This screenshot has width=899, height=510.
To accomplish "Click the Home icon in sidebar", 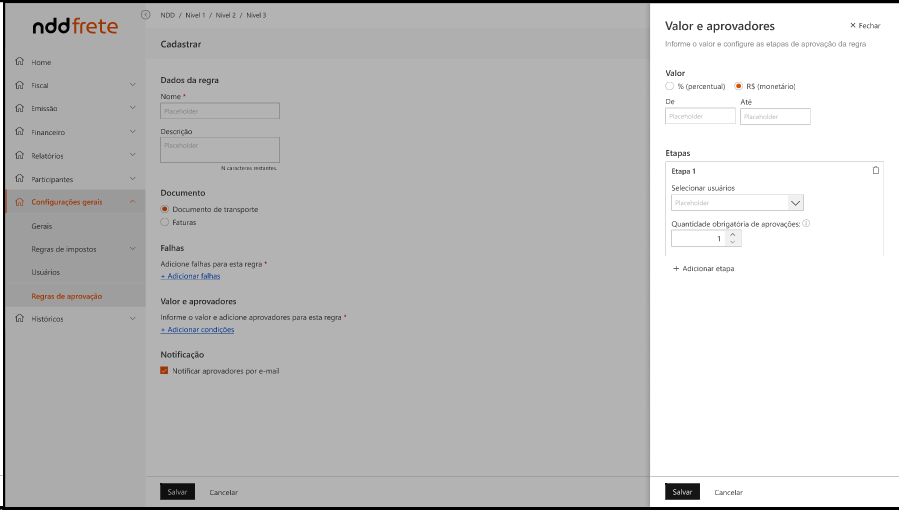I will click(19, 62).
